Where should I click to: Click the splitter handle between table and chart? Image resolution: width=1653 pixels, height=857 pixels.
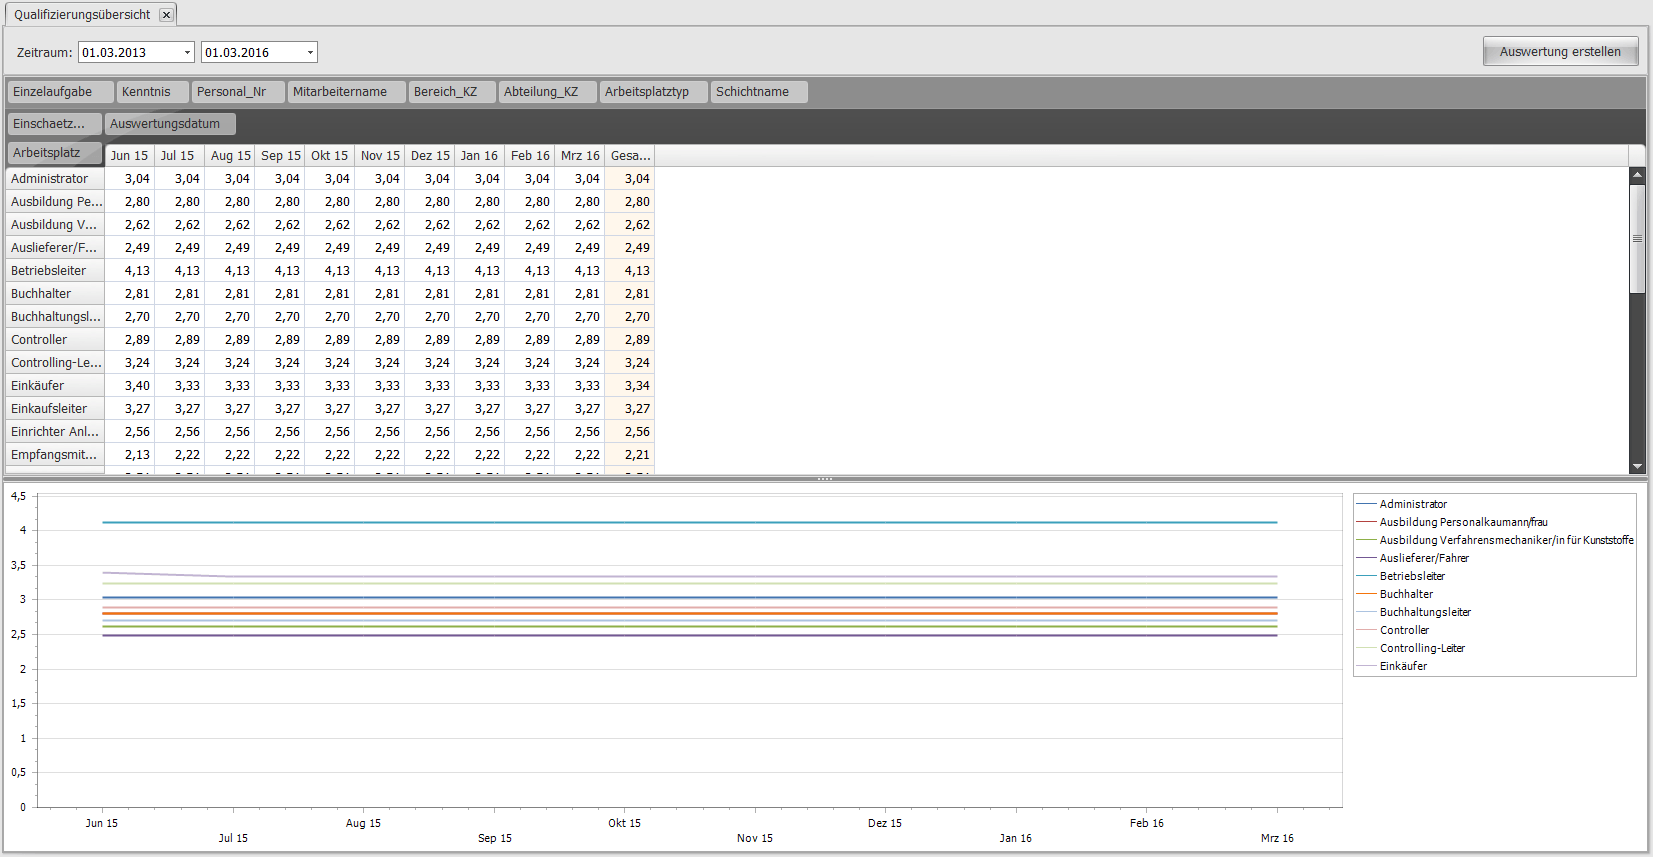pos(825,479)
